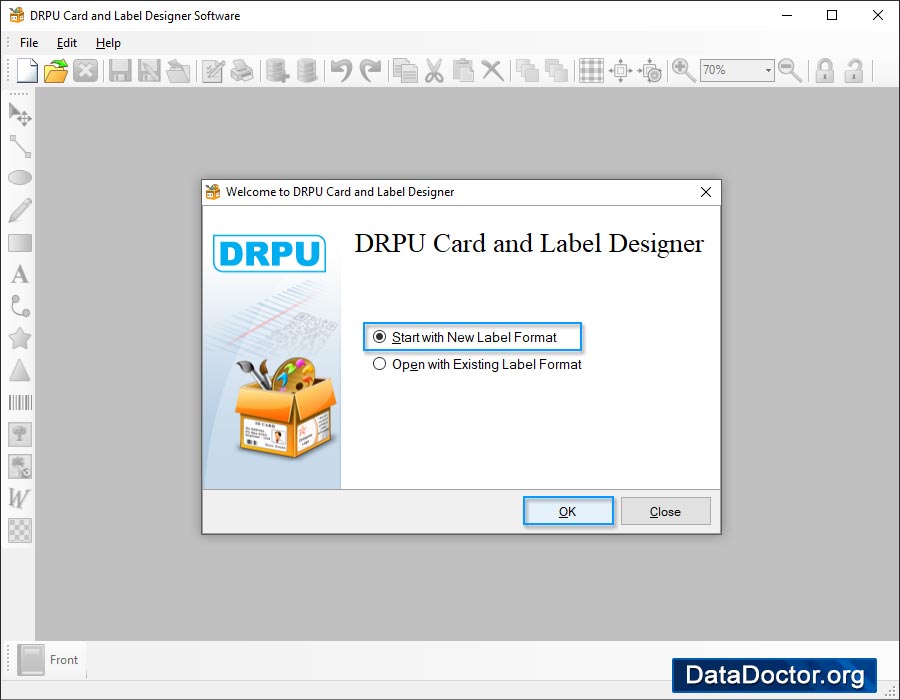Screen dimensions: 900x700
Task: Click the checkered background tool
Action: point(20,531)
